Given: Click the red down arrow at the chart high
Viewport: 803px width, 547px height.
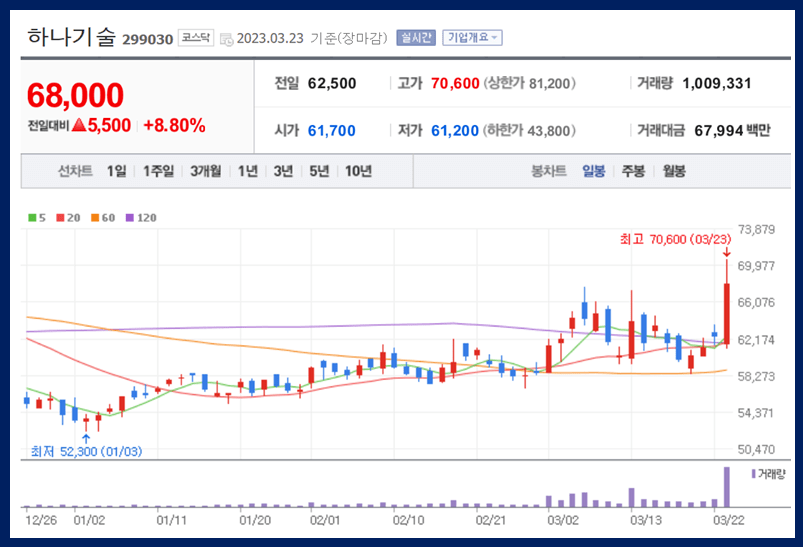Looking at the screenshot, I should (726, 253).
